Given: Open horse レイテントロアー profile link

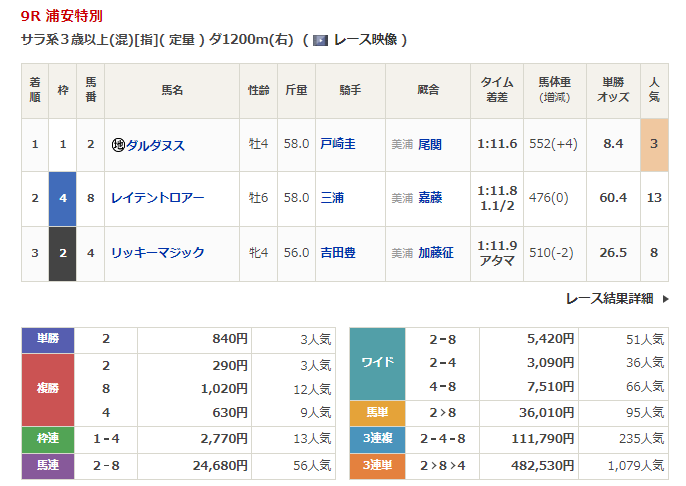Looking at the screenshot, I should (157, 198).
